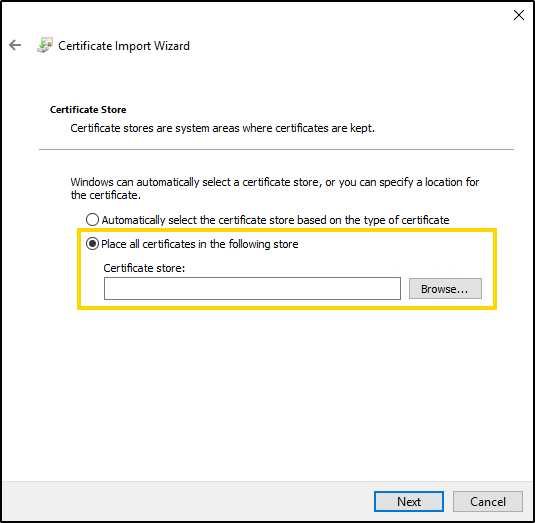The width and height of the screenshot is (535, 523).
Task: Click the 'Automatically select the certificate store' label text
Action: [275, 220]
